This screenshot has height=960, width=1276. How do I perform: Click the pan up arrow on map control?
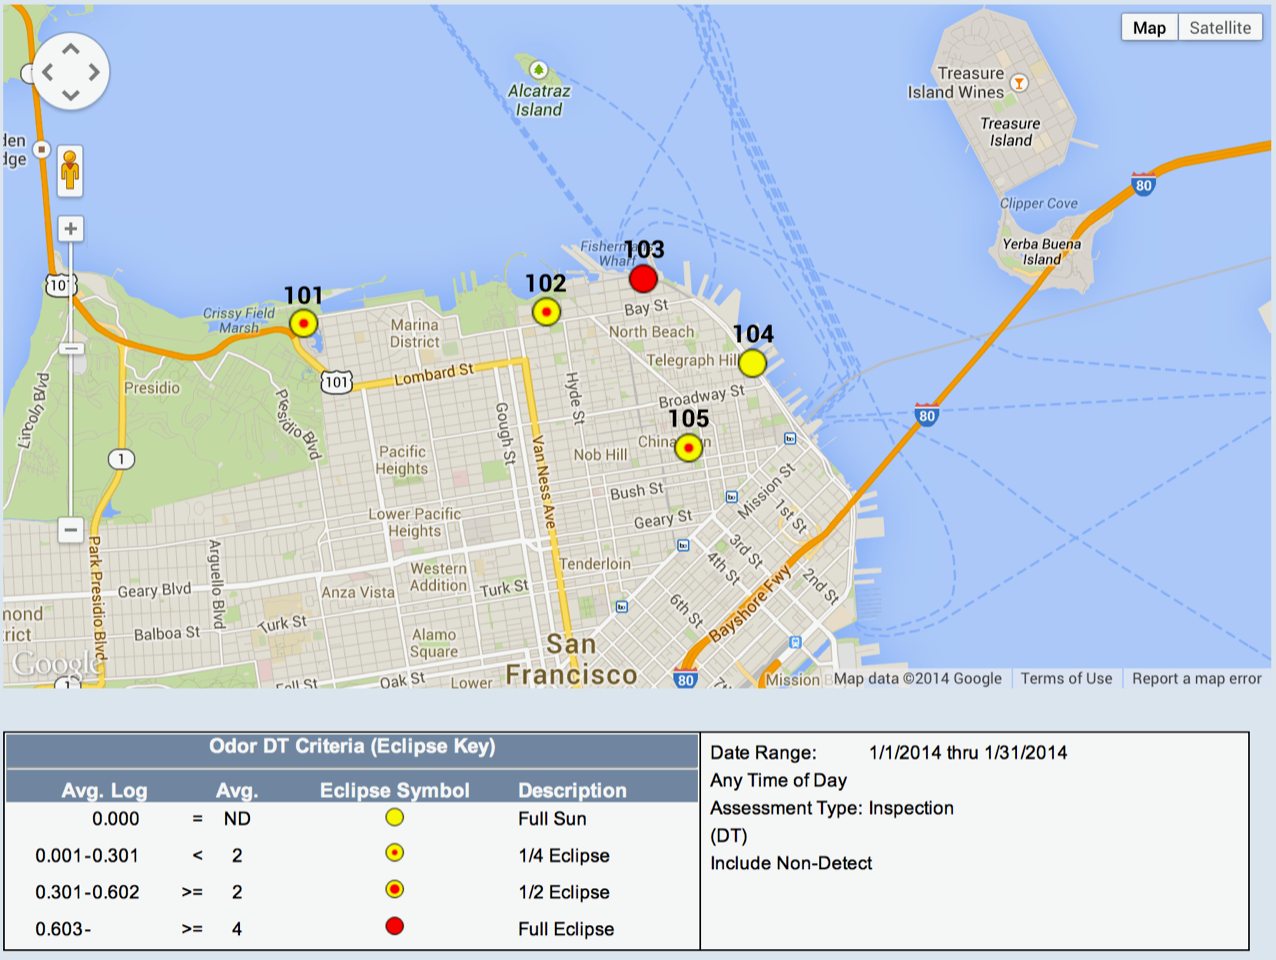point(70,48)
